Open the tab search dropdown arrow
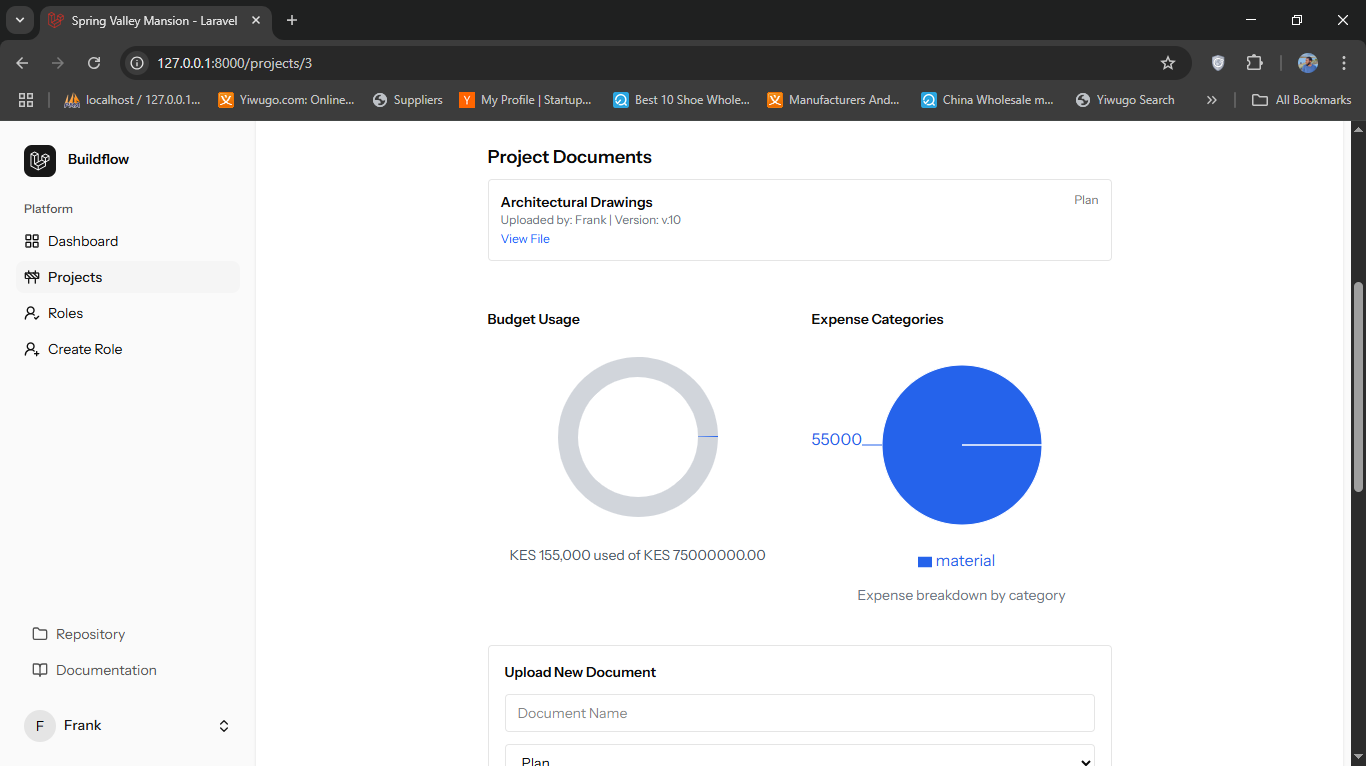1366x766 pixels. click(x=20, y=20)
